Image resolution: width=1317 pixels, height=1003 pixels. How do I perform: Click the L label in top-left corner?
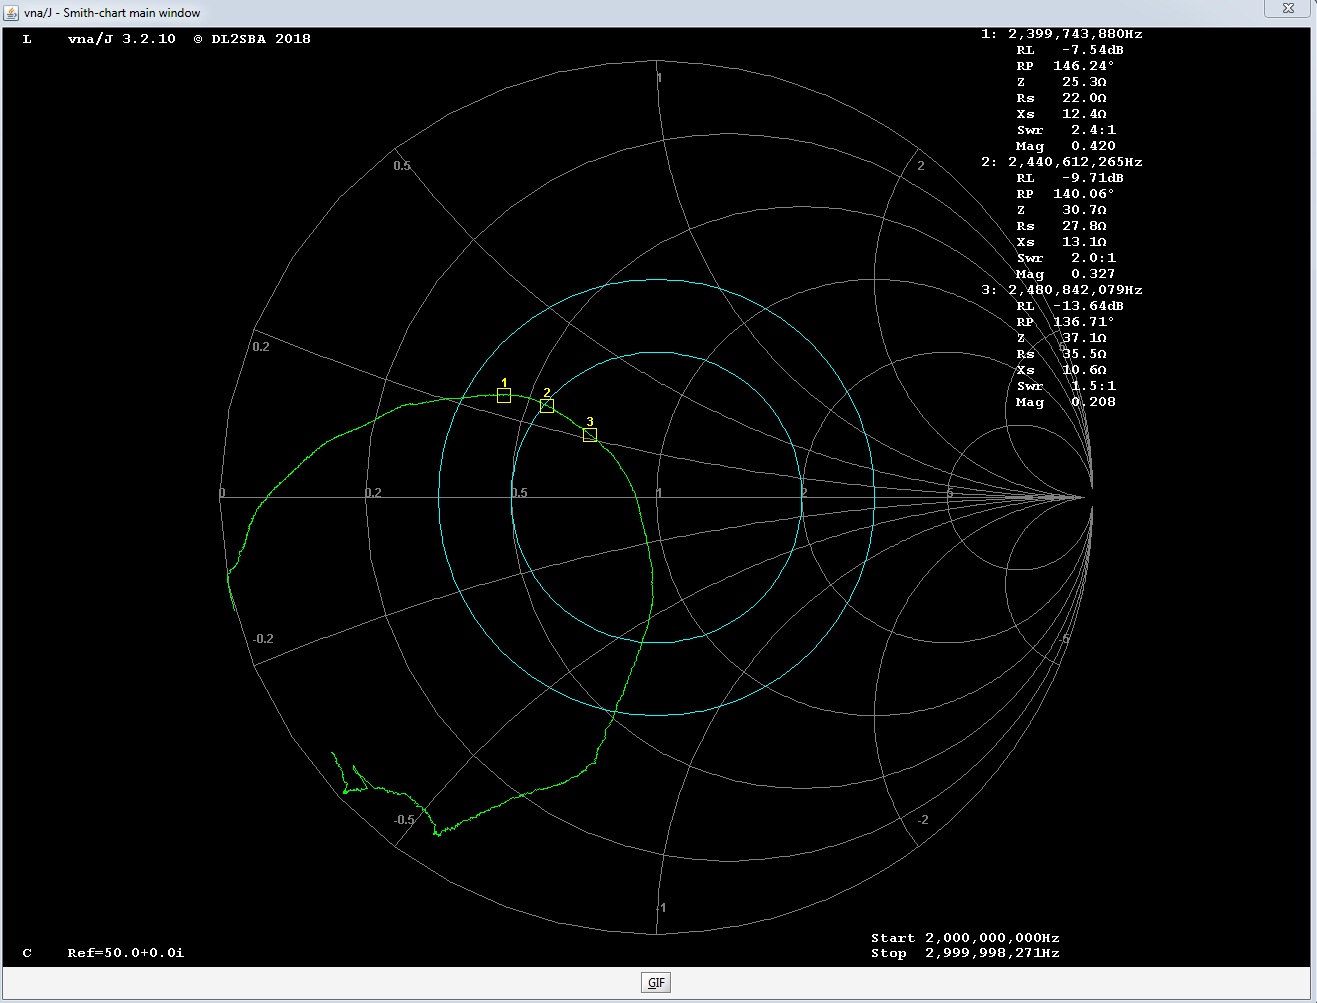click(27, 39)
